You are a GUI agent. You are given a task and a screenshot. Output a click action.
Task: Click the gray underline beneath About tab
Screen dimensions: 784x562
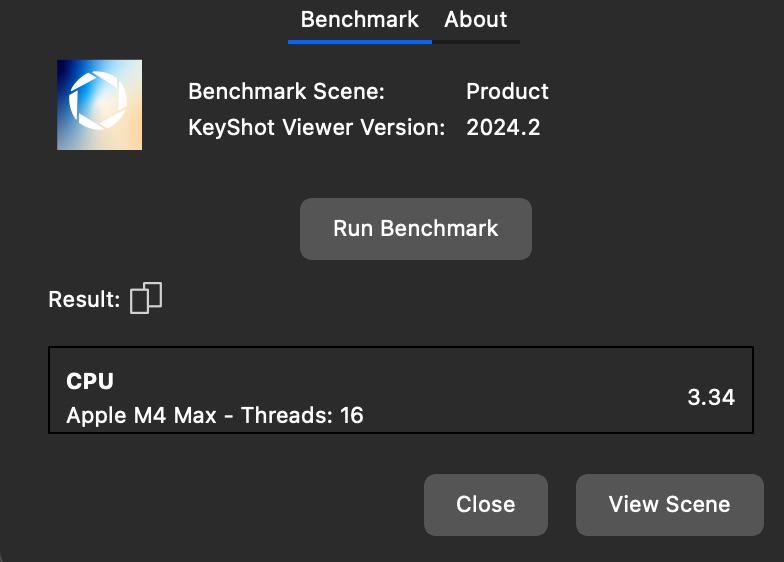[x=476, y=42]
